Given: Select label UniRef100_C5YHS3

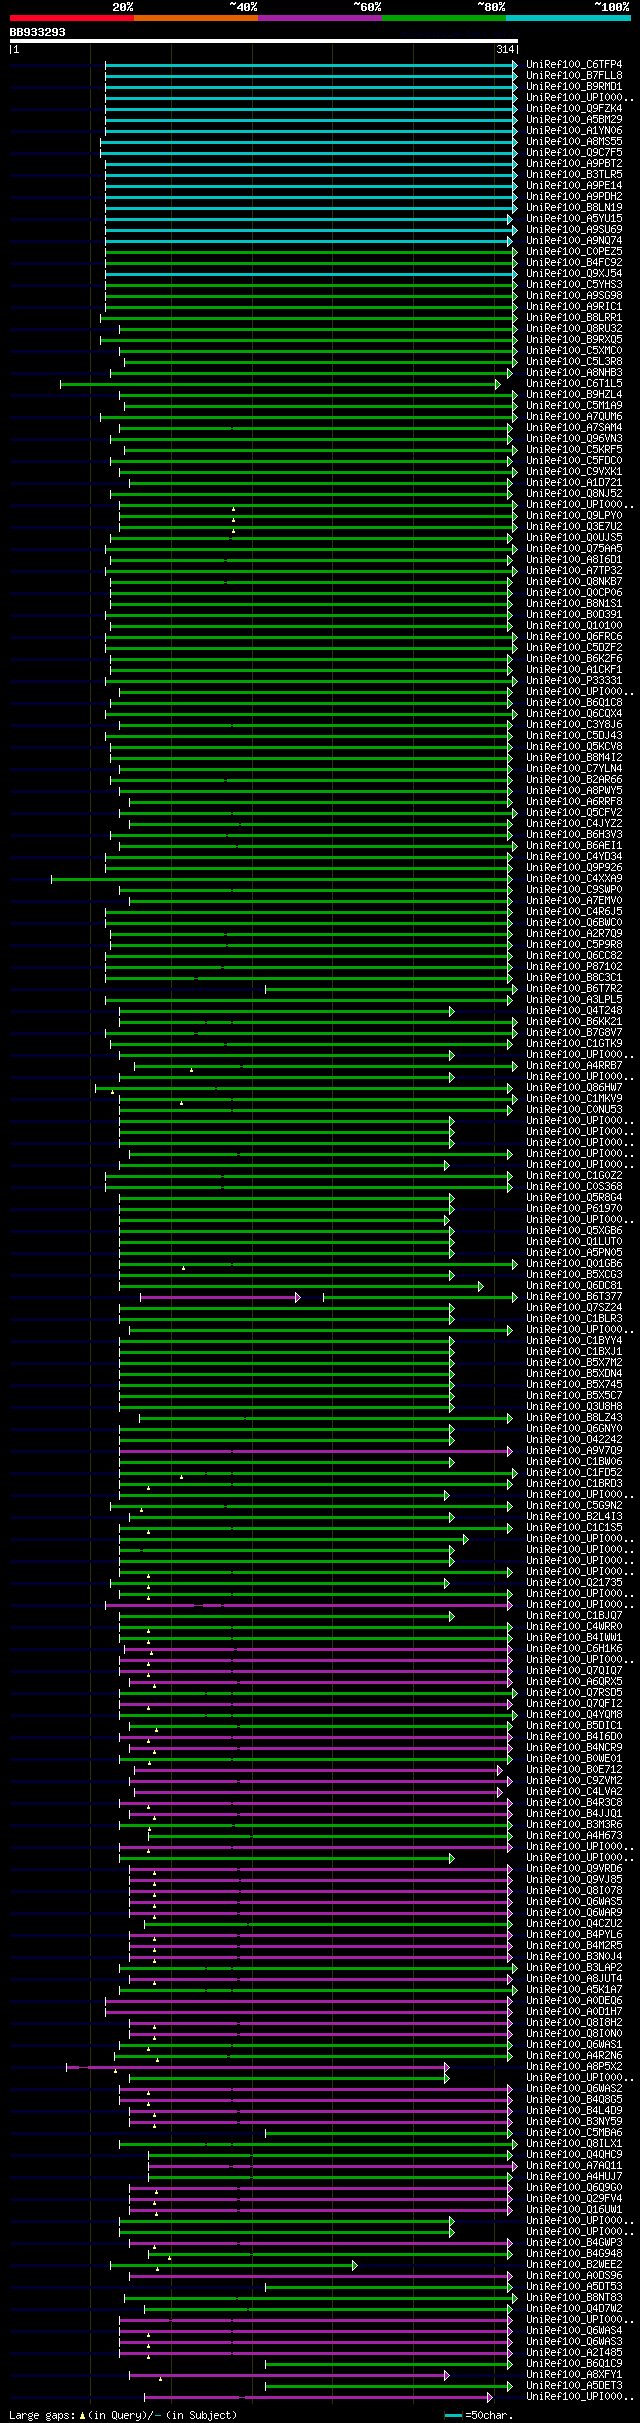Looking at the screenshot, I should click(574, 284).
